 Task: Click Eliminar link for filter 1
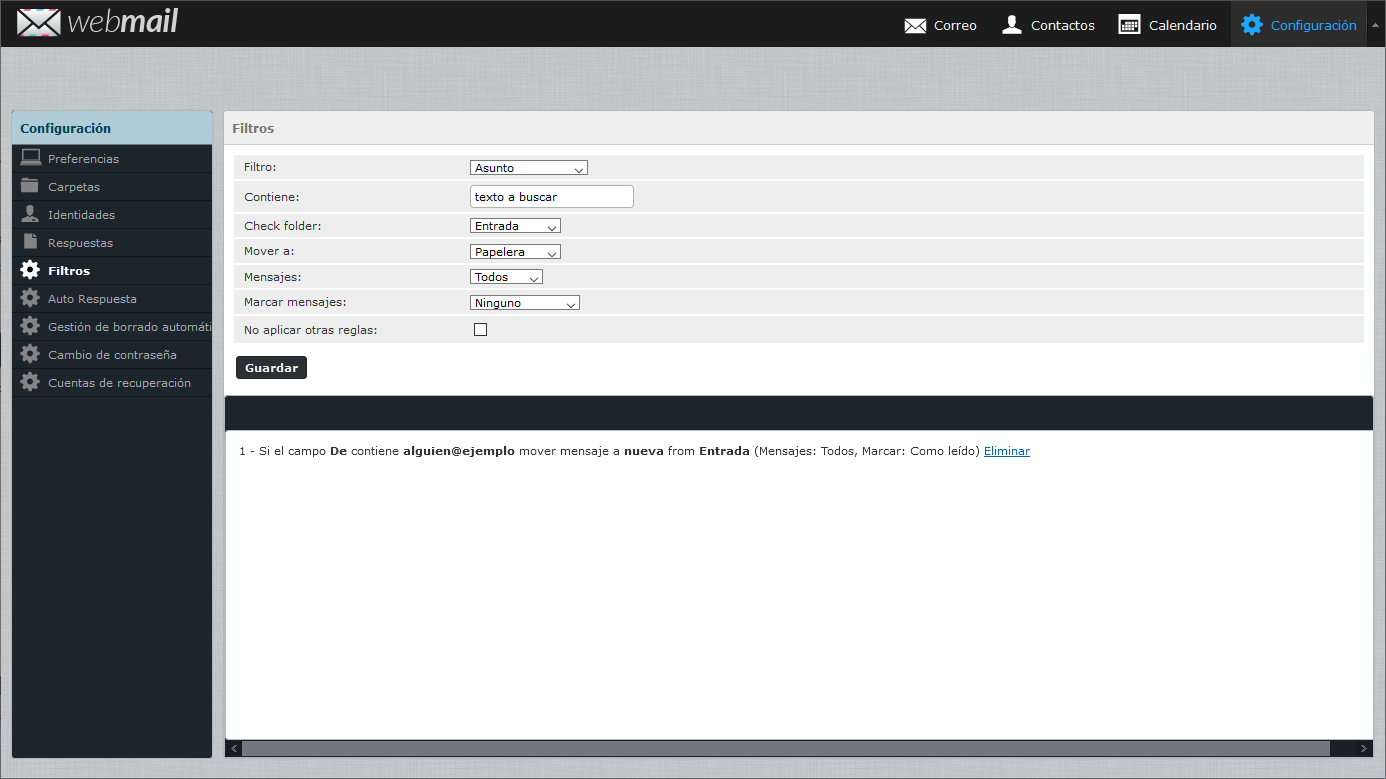[x=1007, y=451]
